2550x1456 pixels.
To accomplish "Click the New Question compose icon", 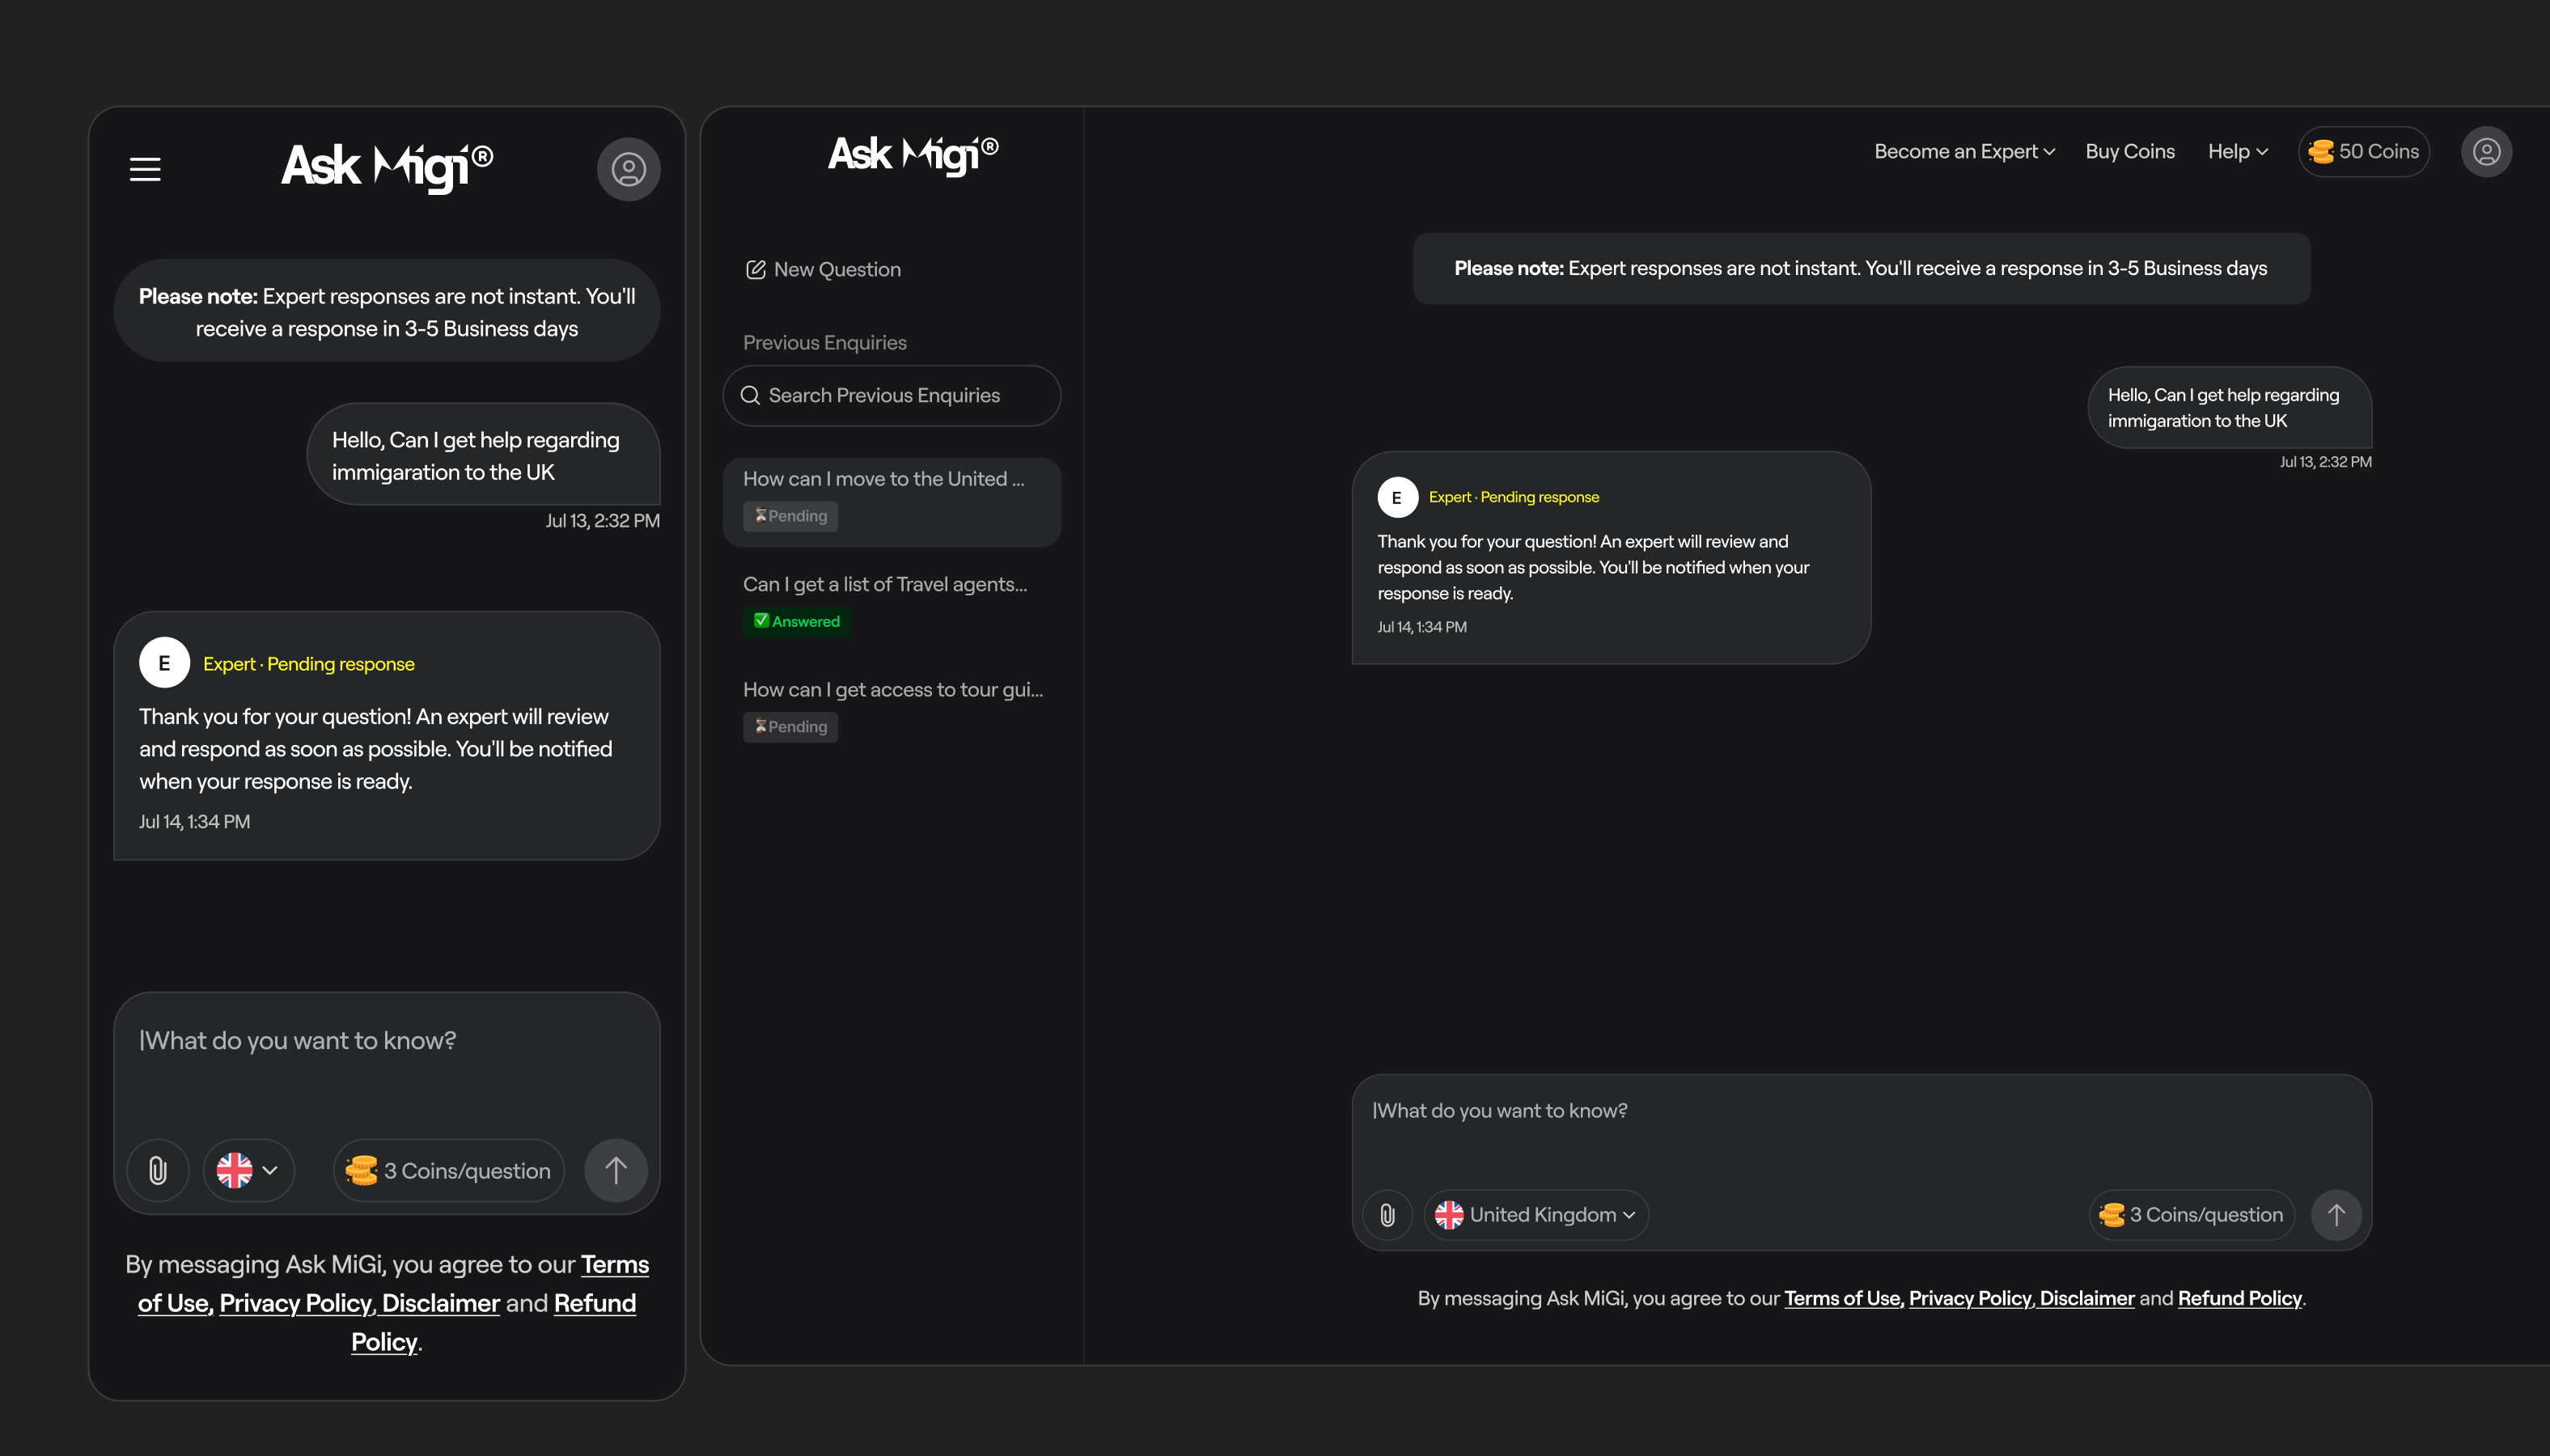I will pos(755,269).
